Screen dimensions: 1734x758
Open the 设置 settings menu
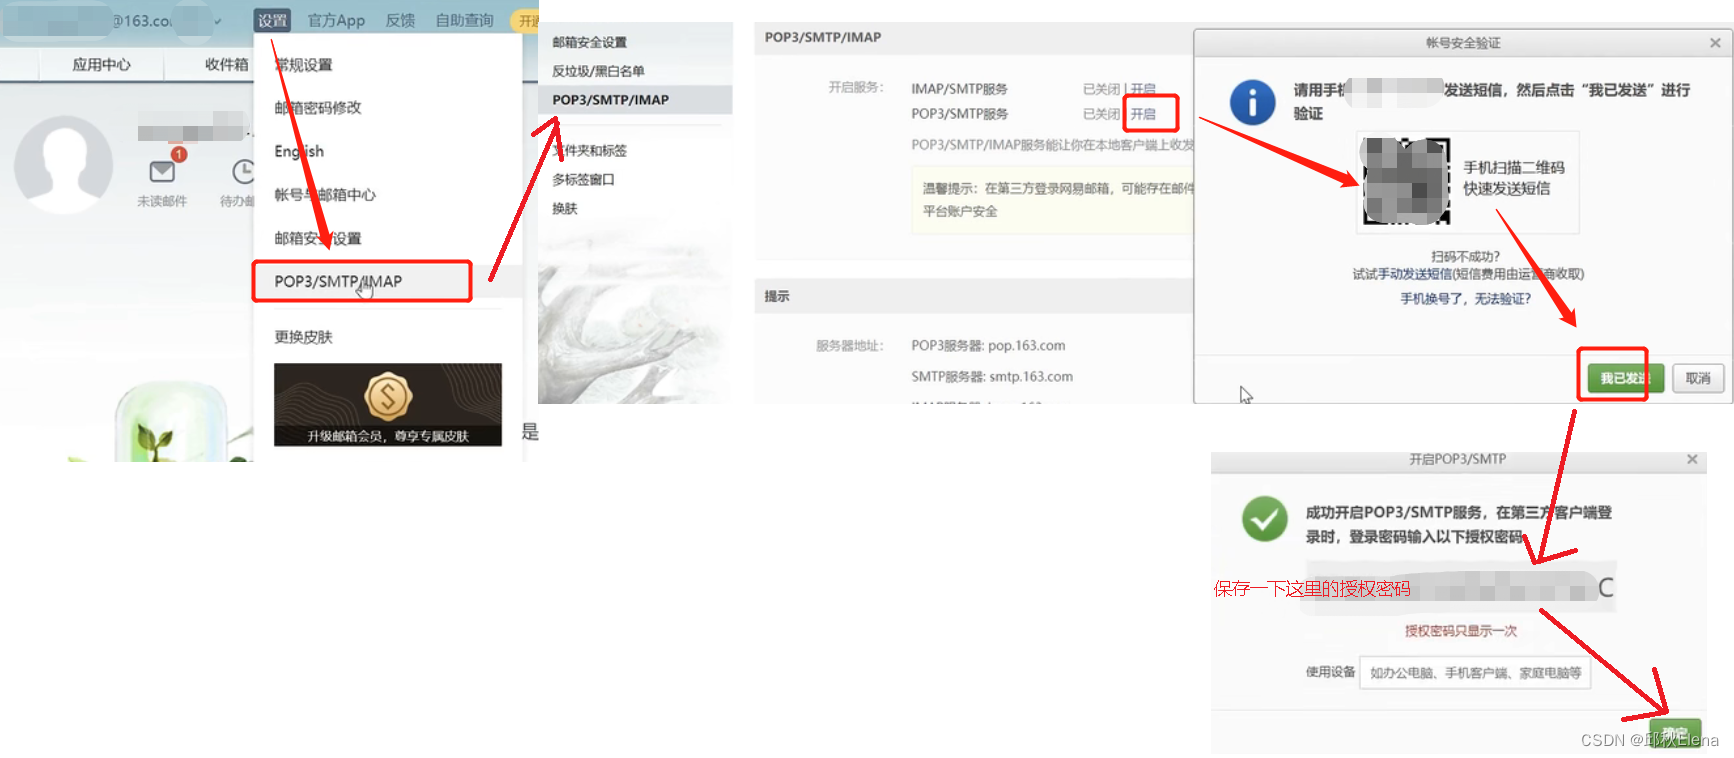[272, 20]
